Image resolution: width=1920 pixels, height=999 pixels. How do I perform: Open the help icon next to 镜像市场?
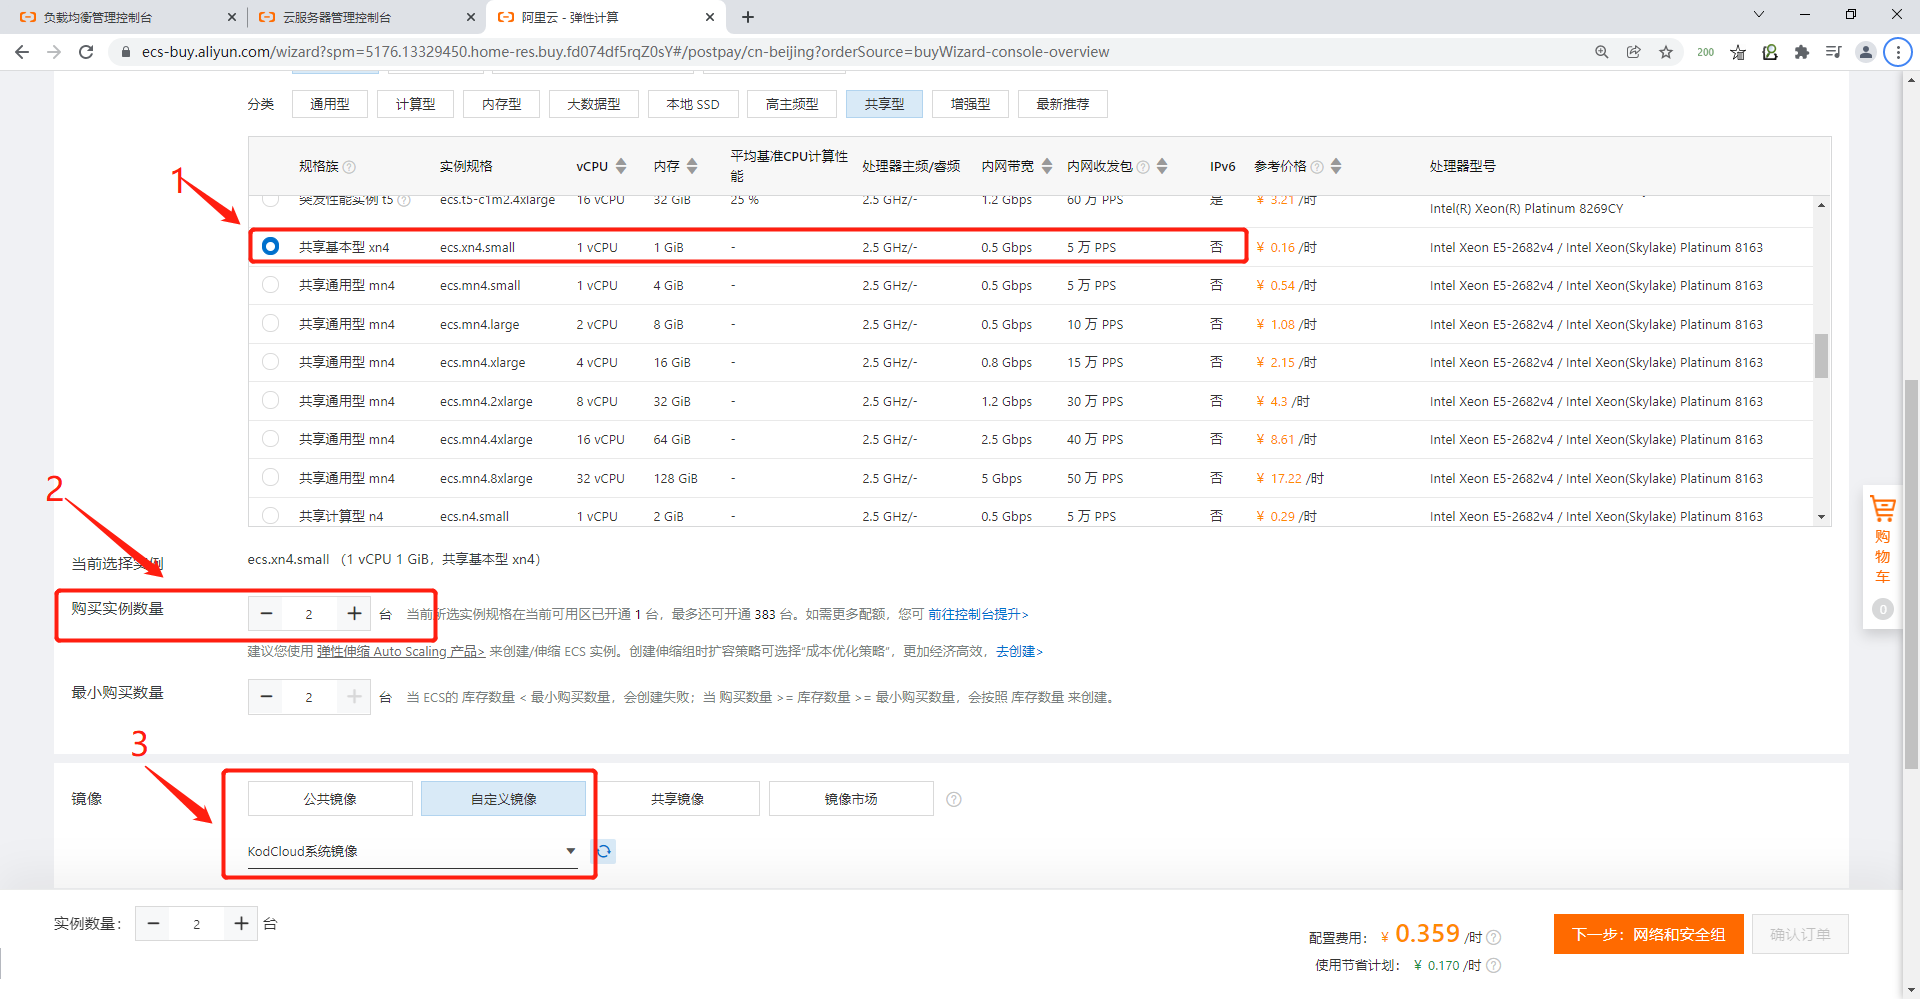coord(954,799)
